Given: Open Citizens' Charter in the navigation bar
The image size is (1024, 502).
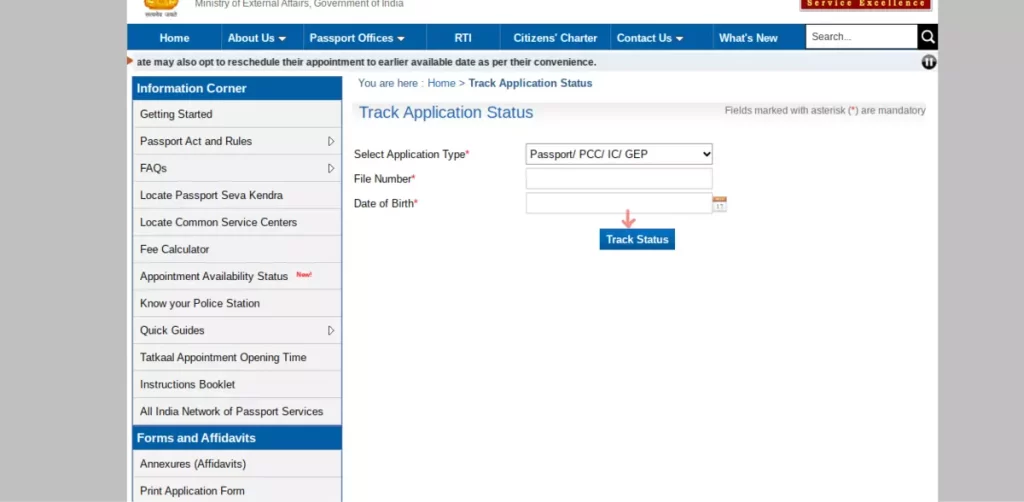Looking at the screenshot, I should click(555, 38).
